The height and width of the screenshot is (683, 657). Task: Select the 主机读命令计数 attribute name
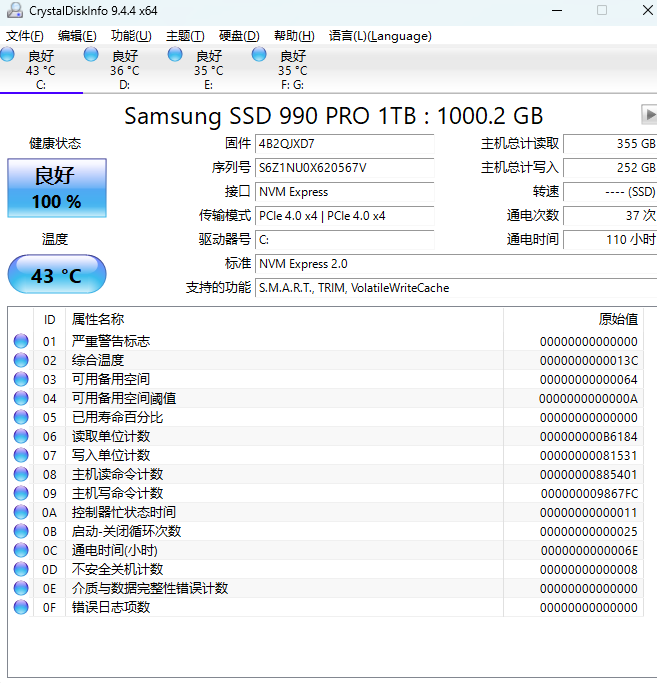tap(118, 474)
